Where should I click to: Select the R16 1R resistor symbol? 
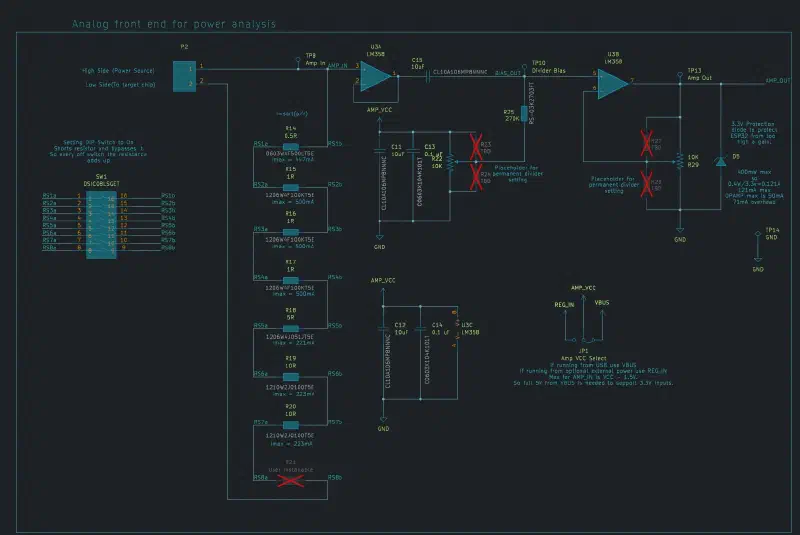click(x=290, y=232)
